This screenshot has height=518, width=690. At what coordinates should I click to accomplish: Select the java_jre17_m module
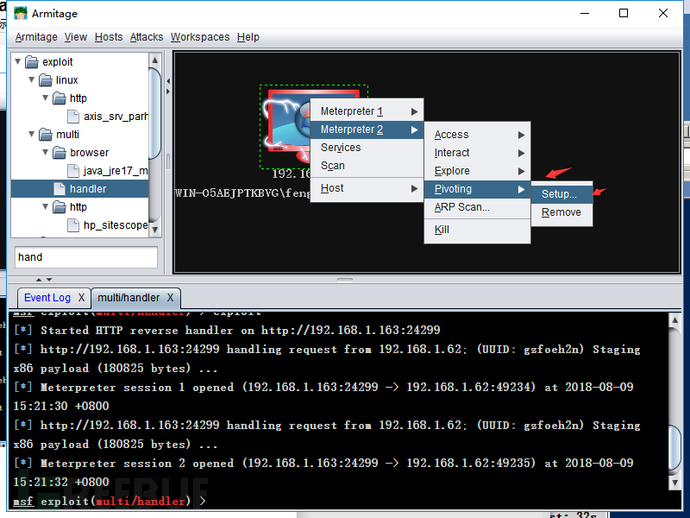116,171
